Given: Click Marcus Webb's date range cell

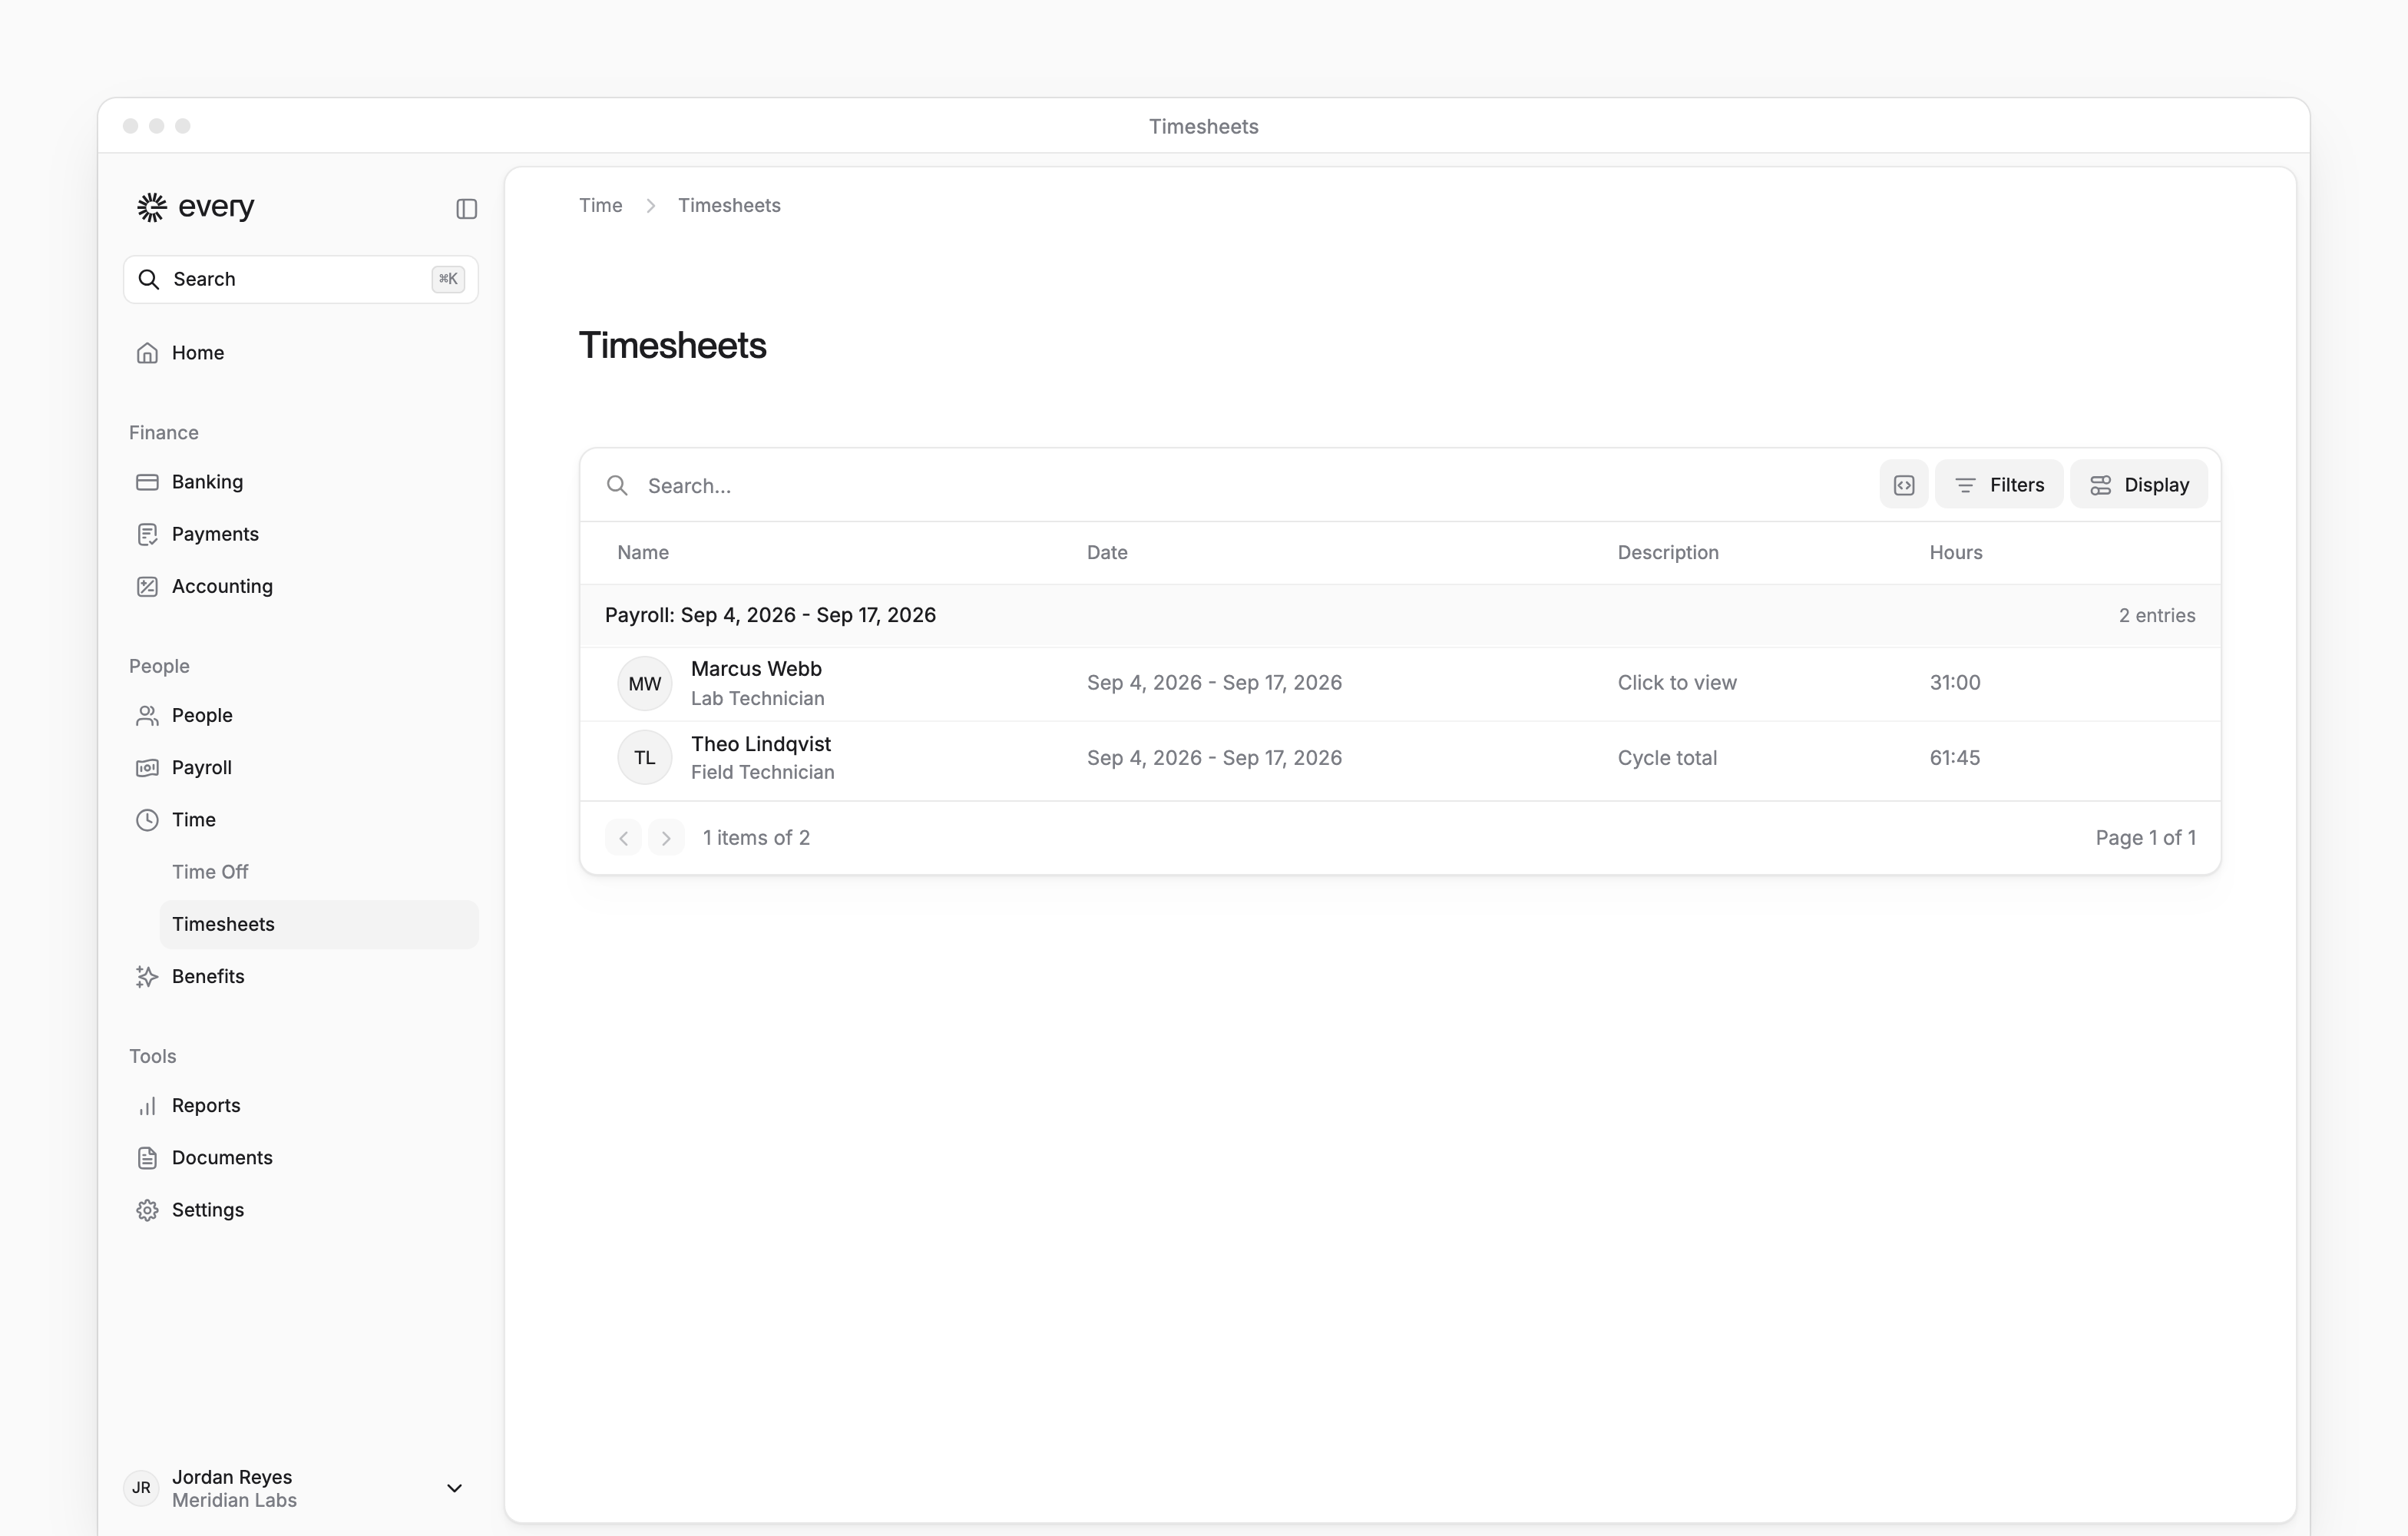Looking at the screenshot, I should pos(1214,683).
